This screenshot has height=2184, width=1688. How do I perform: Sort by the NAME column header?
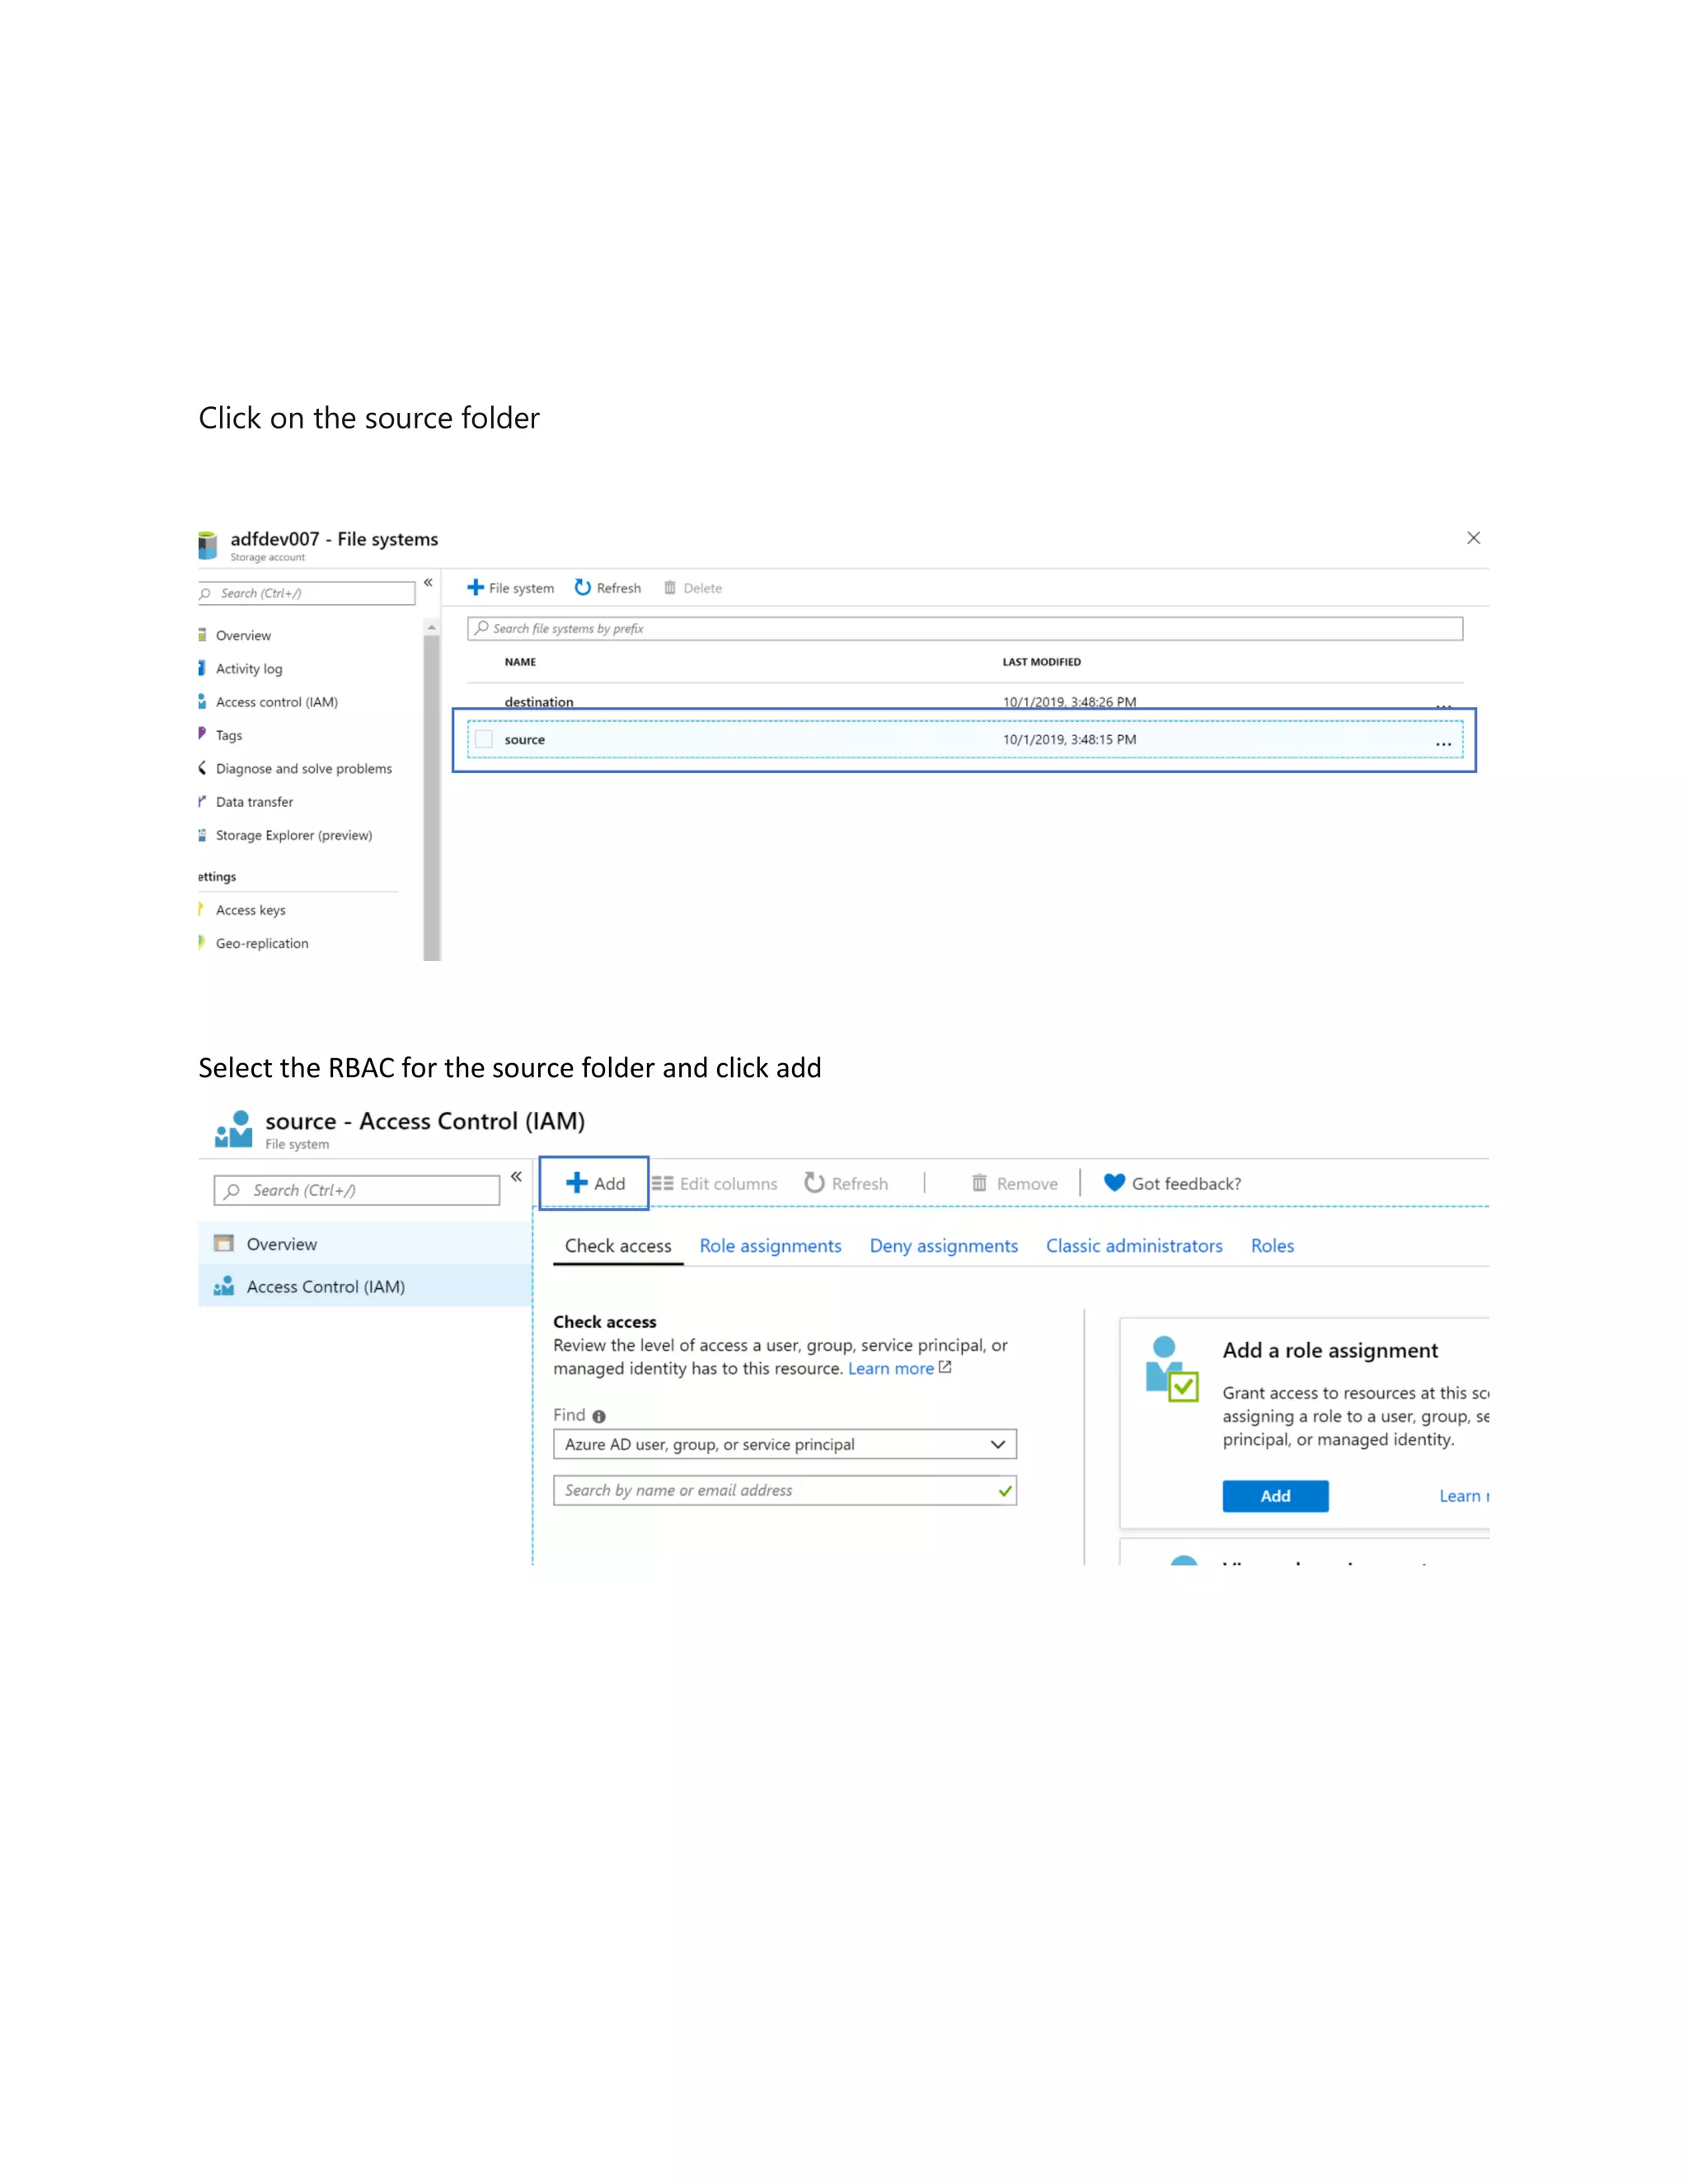tap(520, 662)
